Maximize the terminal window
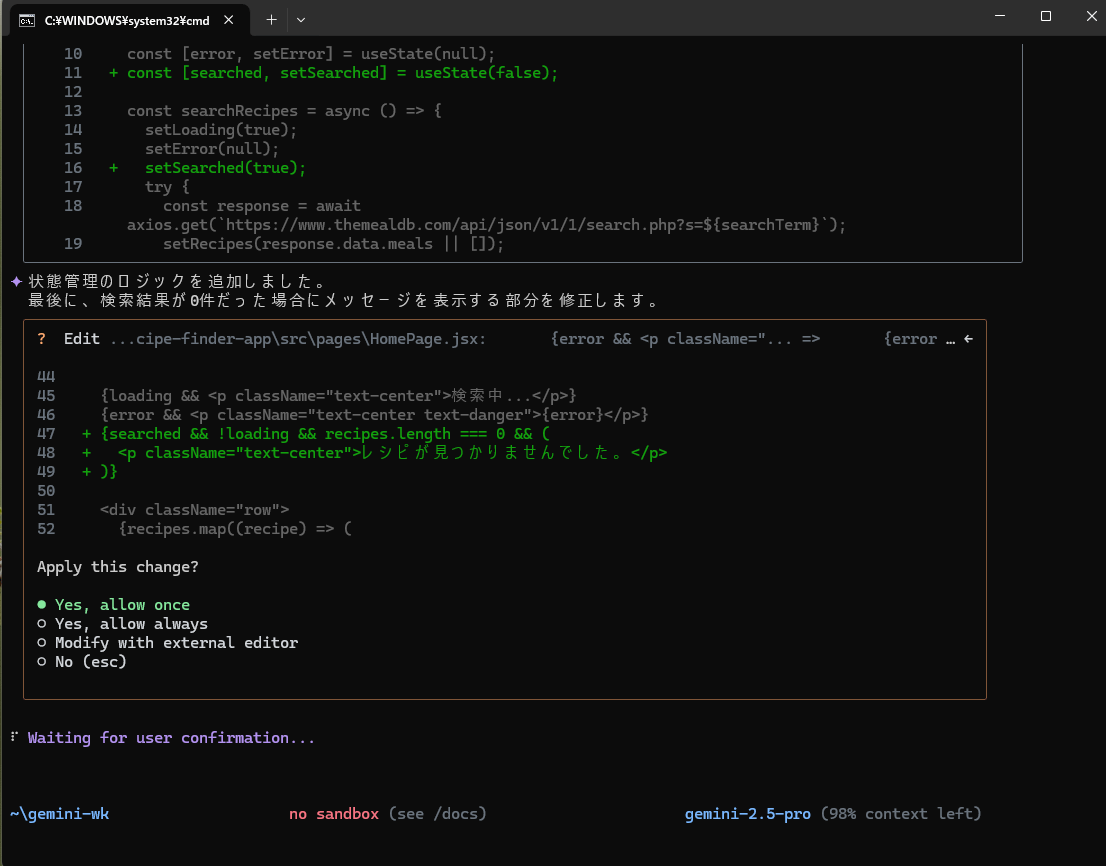This screenshot has height=866, width=1106. pyautogui.click(x=1045, y=16)
